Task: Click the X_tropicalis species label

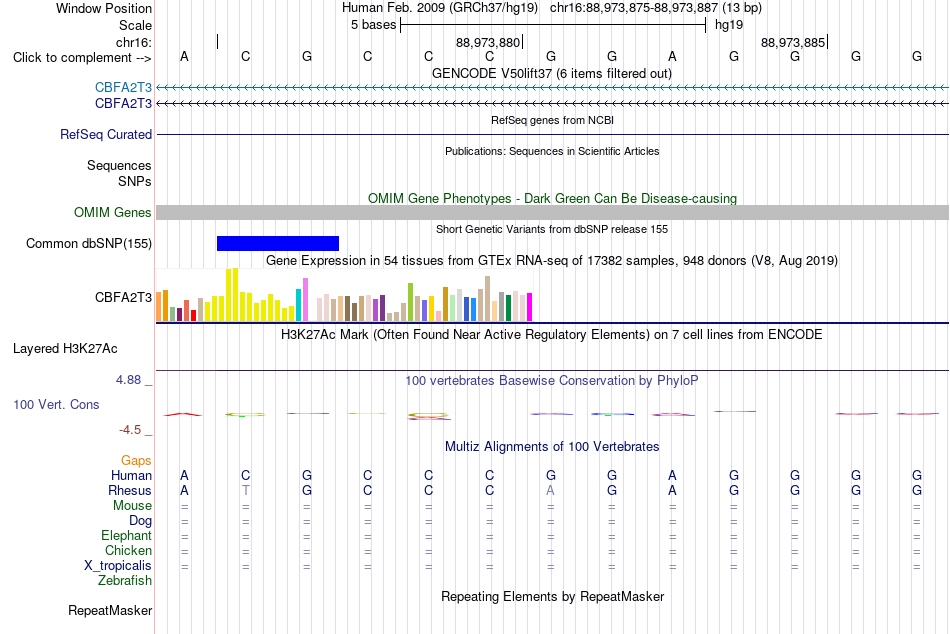Action: tap(118, 566)
